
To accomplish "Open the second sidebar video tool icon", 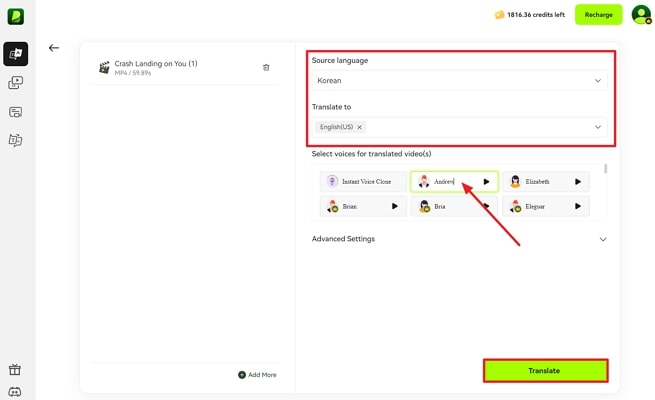I will 15,83.
